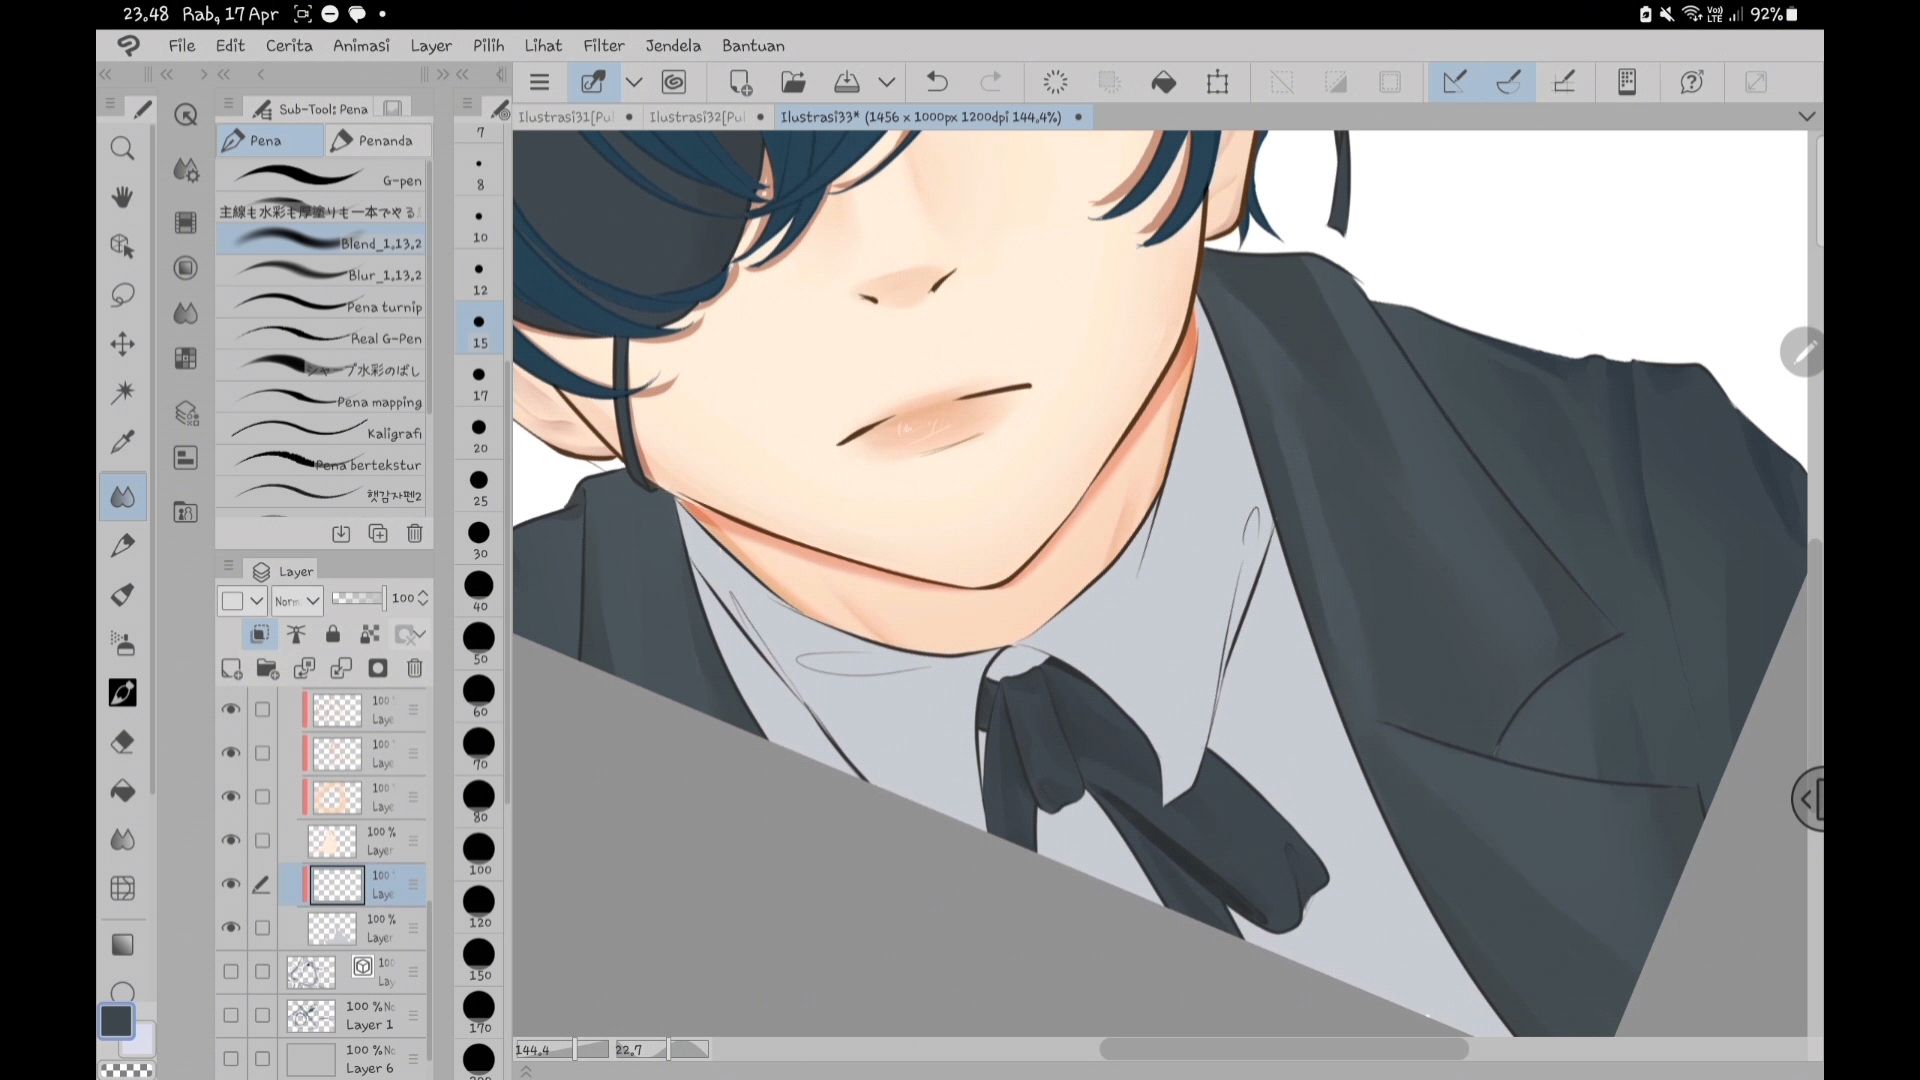
Task: Pick brush size 25
Action: pos(480,486)
